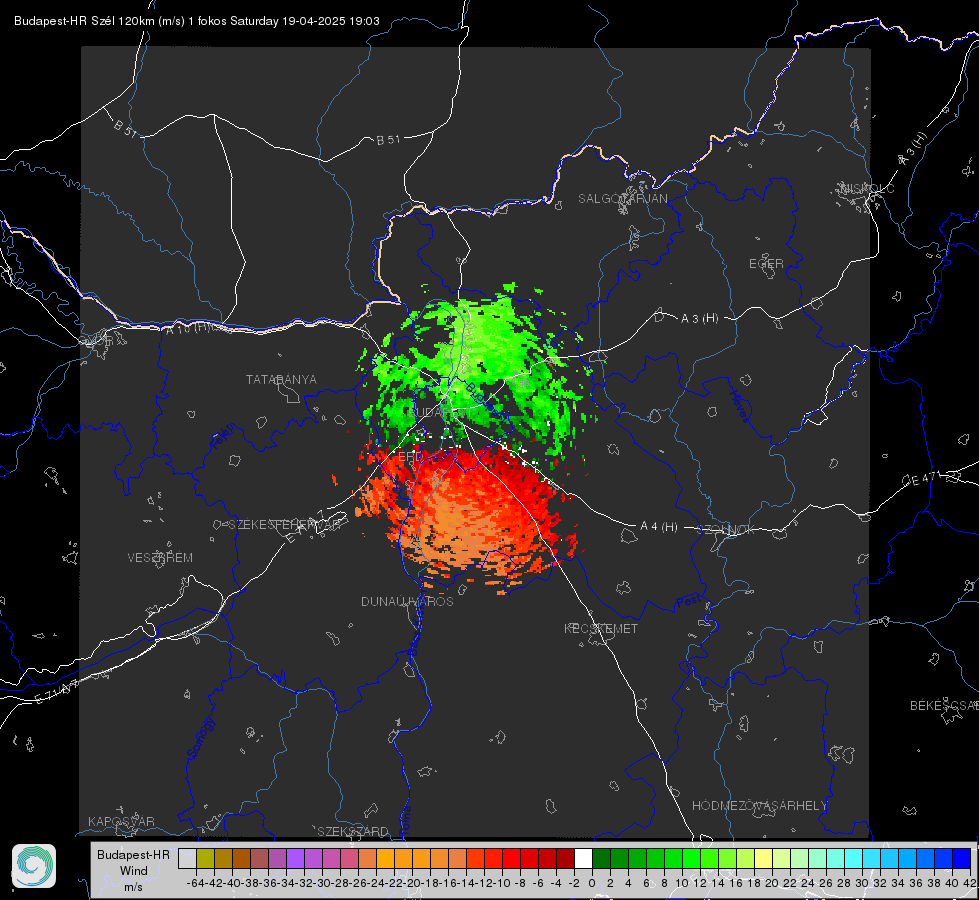
Task: Click the Somogy county label
Action: click(200, 738)
